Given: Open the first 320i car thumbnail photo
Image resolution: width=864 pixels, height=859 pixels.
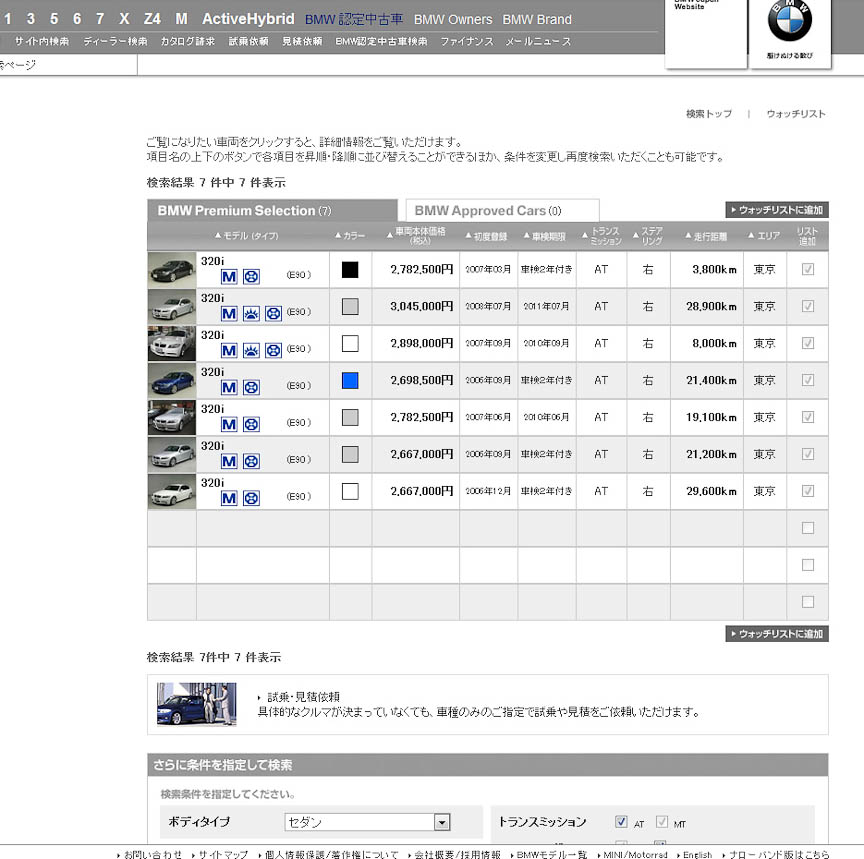Looking at the screenshot, I should [x=171, y=270].
